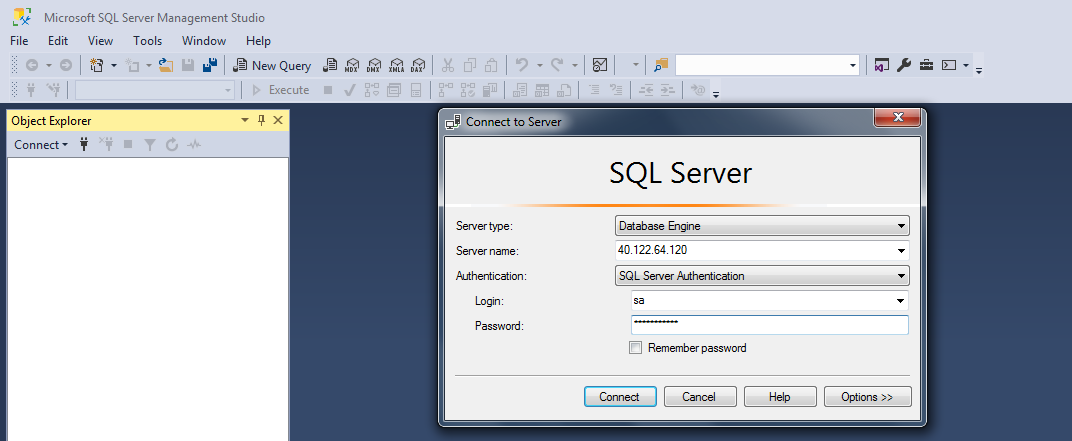Screen dimensions: 1072x441
Task: Click the Cut scissors icon
Action: 448,66
